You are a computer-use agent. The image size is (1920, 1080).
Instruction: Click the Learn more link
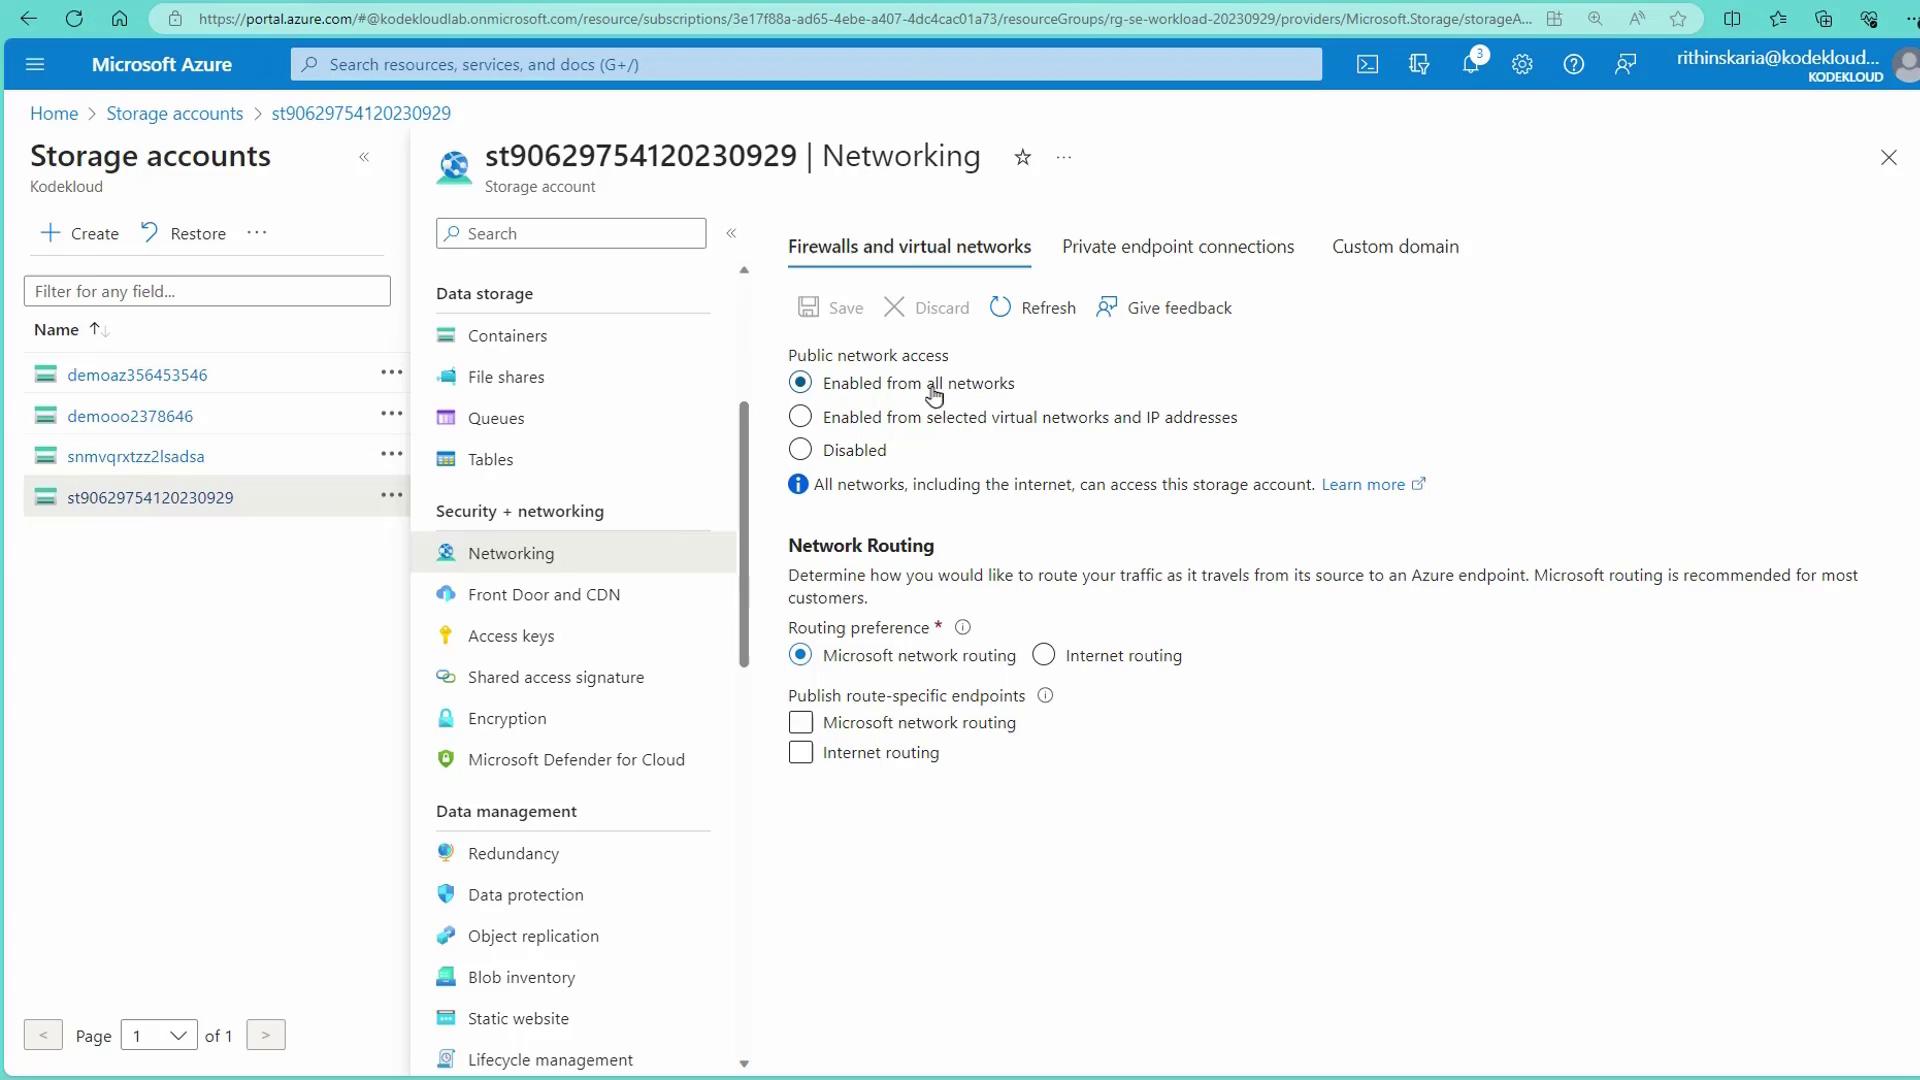[1362, 485]
